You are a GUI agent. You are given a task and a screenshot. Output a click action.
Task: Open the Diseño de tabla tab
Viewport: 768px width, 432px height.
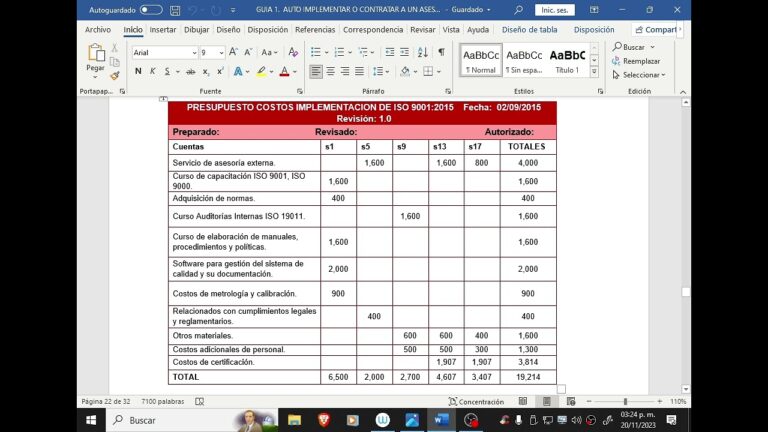(529, 29)
